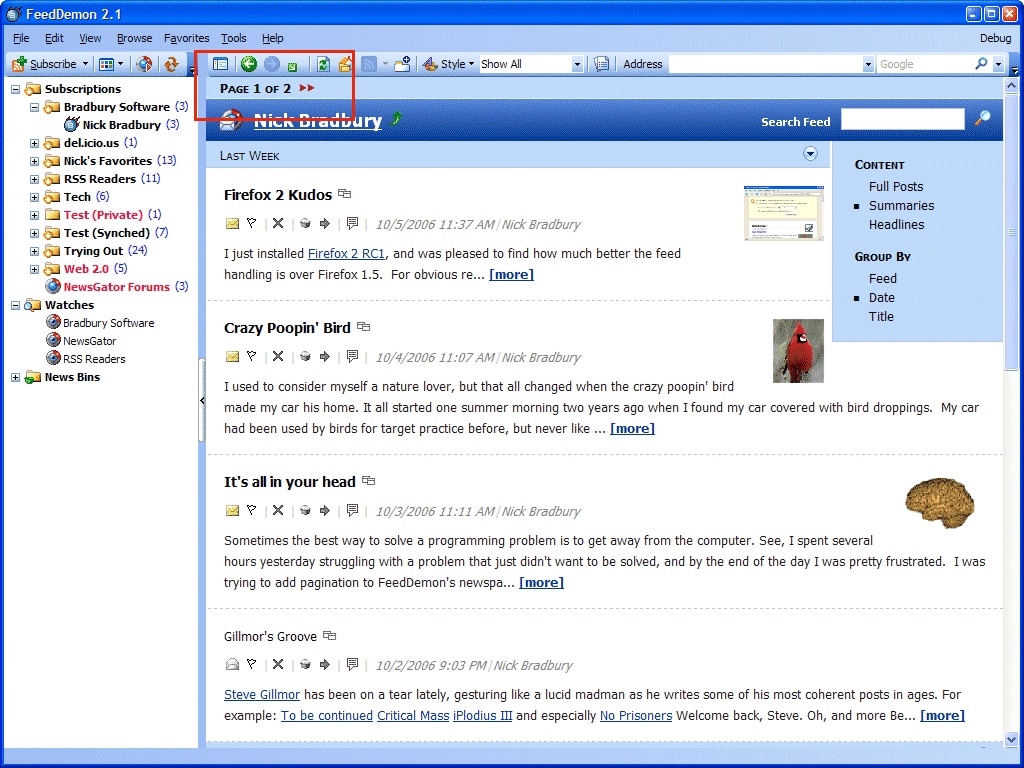Open the Steve Gillmor link
Screen dimensions: 1024x768
[262, 695]
